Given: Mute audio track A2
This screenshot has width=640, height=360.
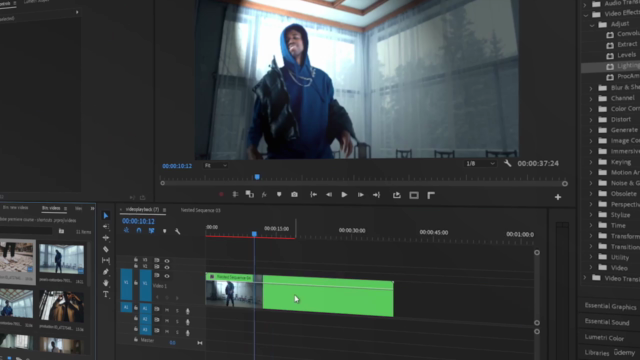Looking at the screenshot, I should 167,321.
